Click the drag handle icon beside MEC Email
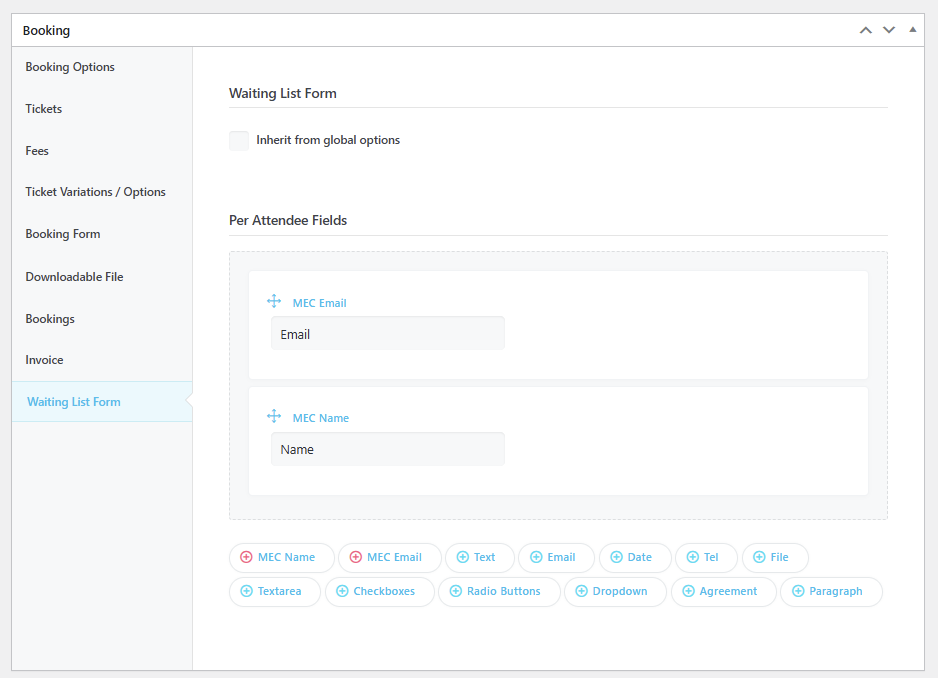Viewport: 938px width, 678px height. tap(274, 302)
